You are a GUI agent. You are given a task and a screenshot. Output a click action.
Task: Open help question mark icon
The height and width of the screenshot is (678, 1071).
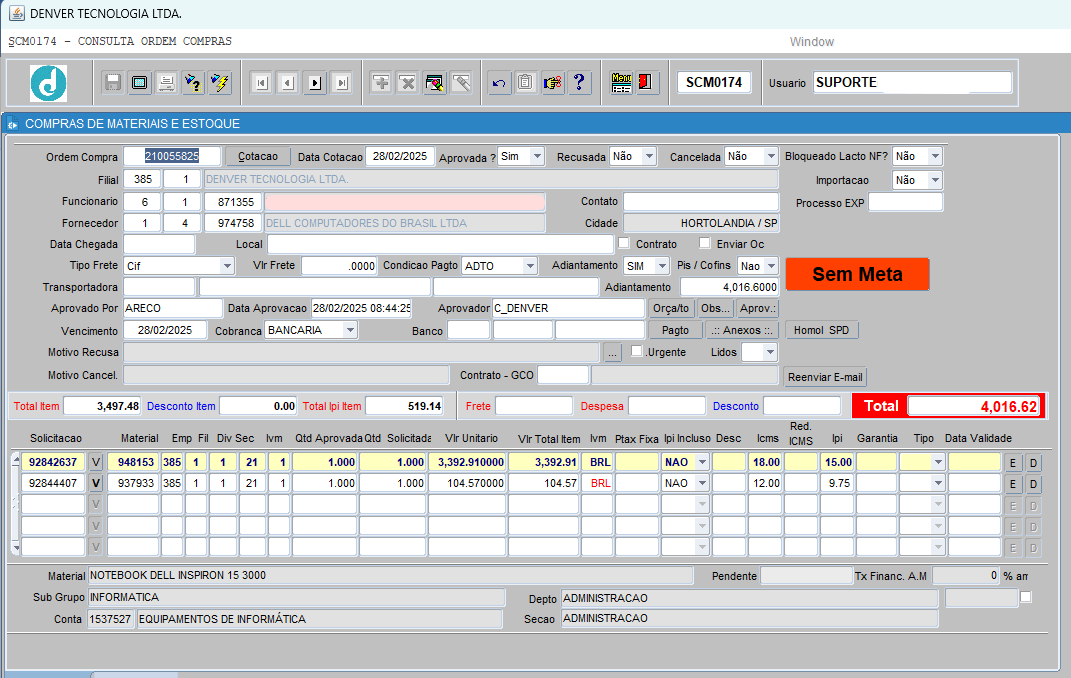578,83
